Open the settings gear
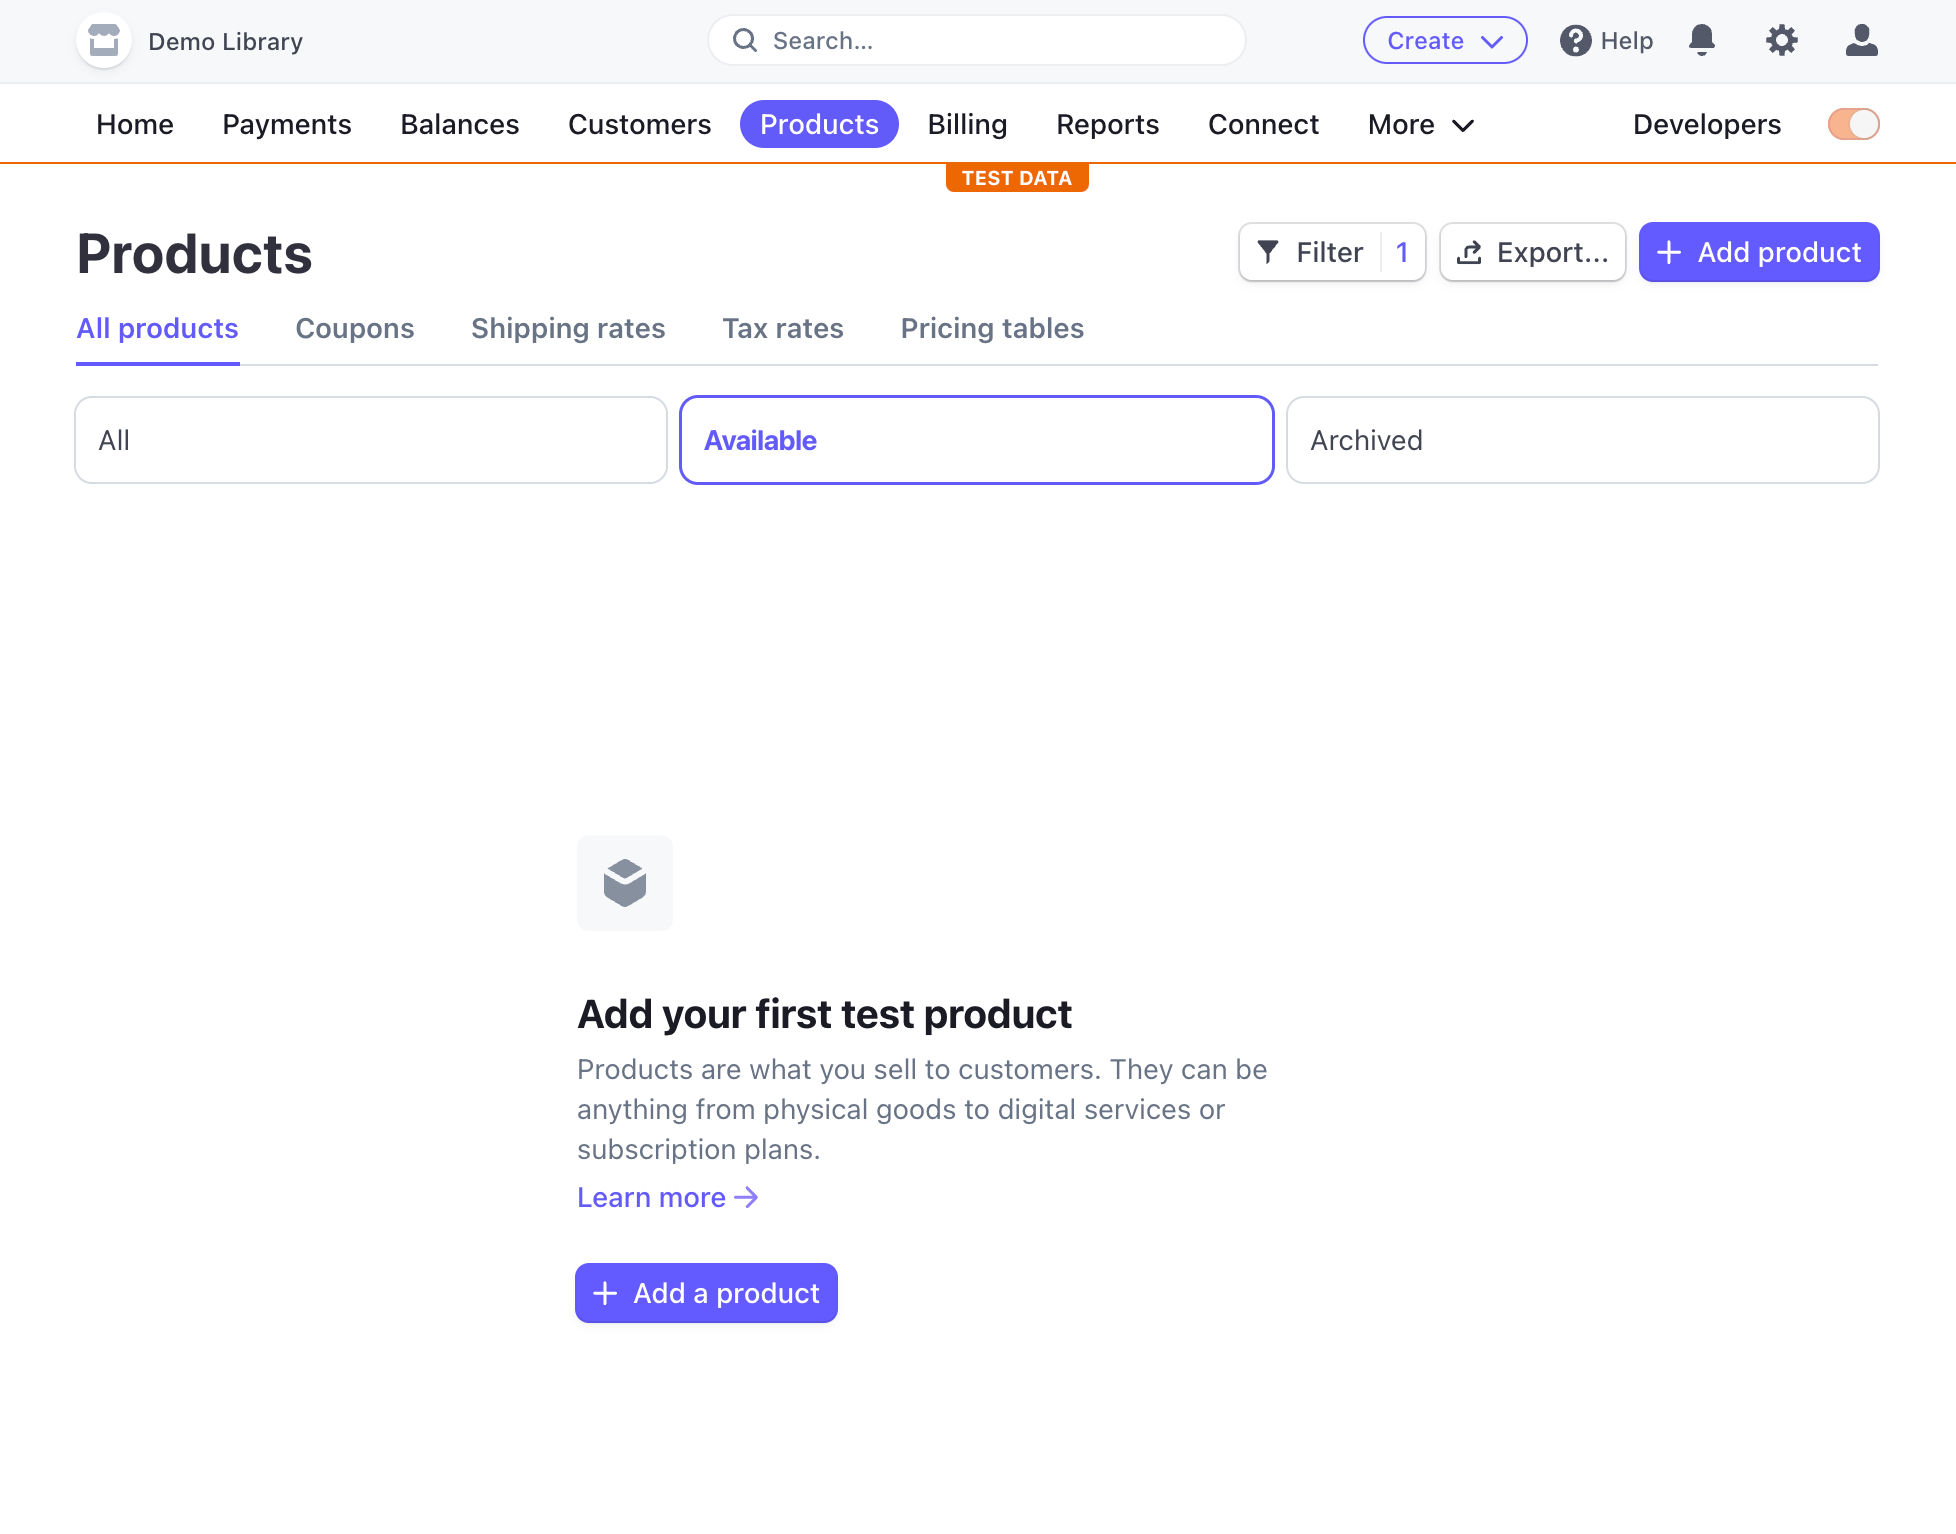The height and width of the screenshot is (1534, 1956). (1781, 41)
